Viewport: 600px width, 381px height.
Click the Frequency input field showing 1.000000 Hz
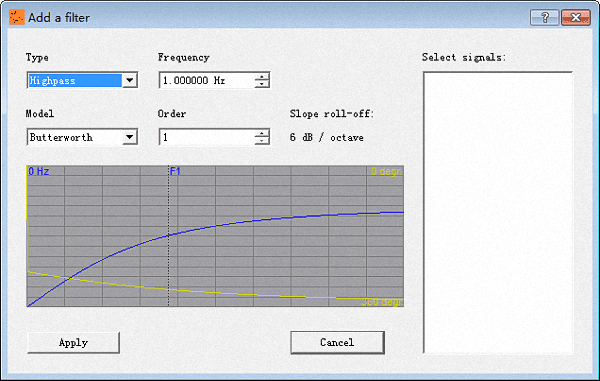(207, 80)
